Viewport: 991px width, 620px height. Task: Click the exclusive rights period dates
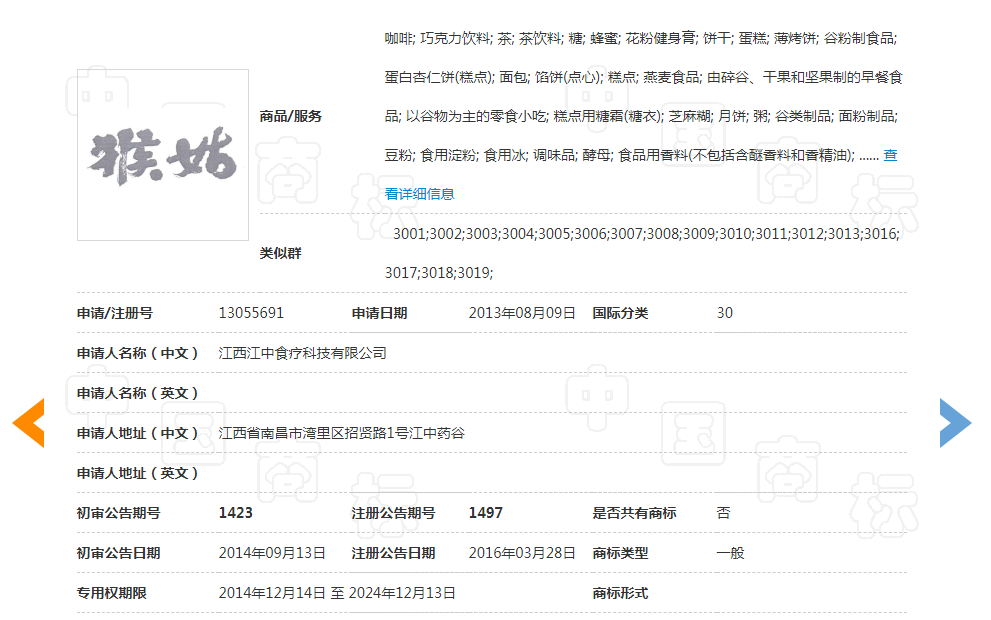click(337, 593)
